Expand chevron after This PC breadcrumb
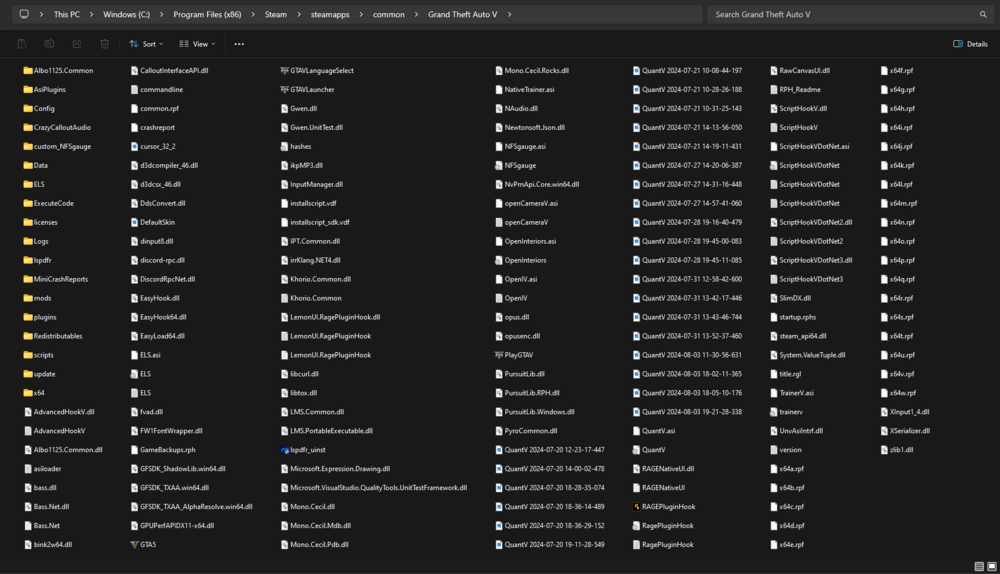Image resolution: width=1000 pixels, height=574 pixels. [x=92, y=14]
